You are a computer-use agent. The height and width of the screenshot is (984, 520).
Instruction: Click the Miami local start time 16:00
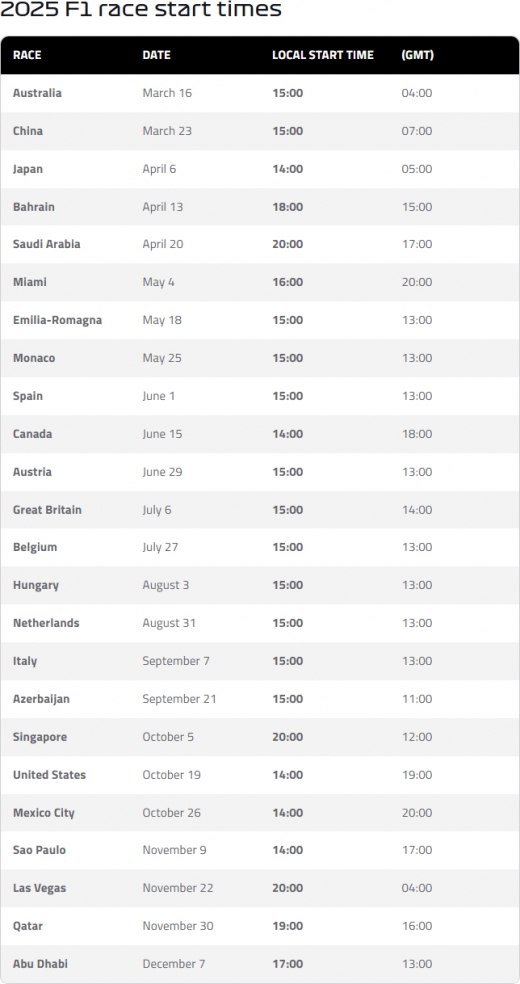coord(287,282)
